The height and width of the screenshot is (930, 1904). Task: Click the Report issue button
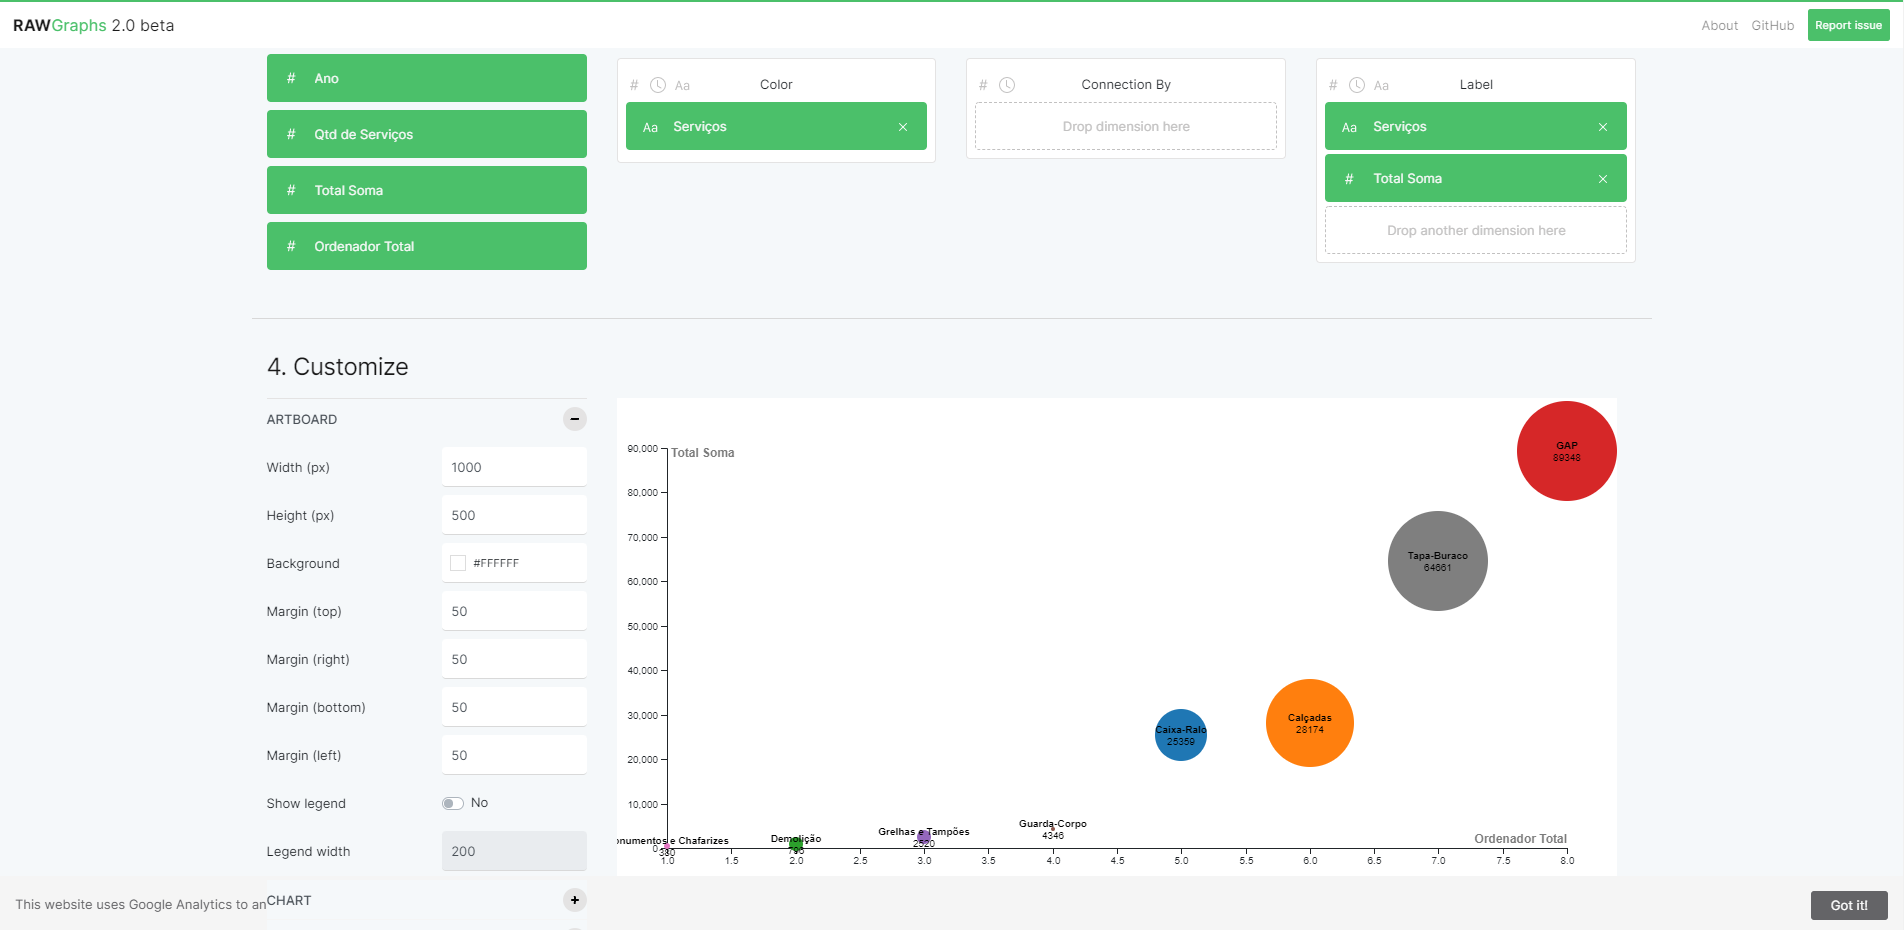click(x=1848, y=25)
